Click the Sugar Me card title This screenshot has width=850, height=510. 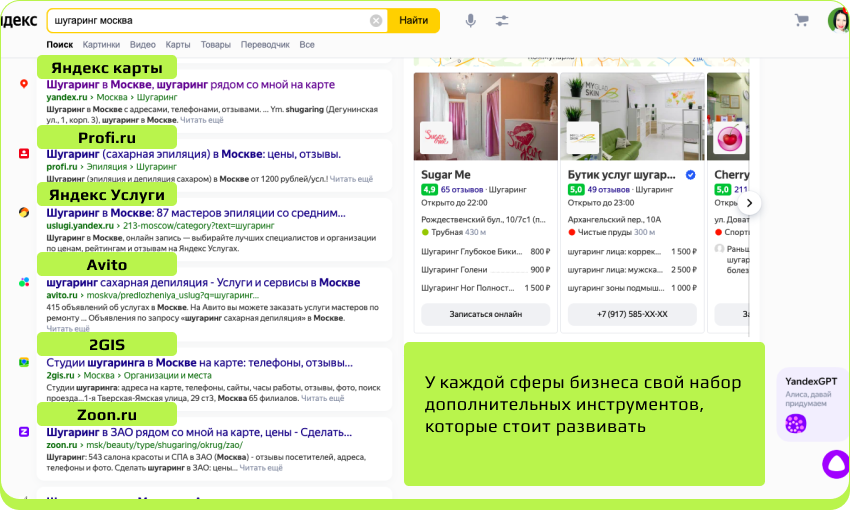point(446,175)
